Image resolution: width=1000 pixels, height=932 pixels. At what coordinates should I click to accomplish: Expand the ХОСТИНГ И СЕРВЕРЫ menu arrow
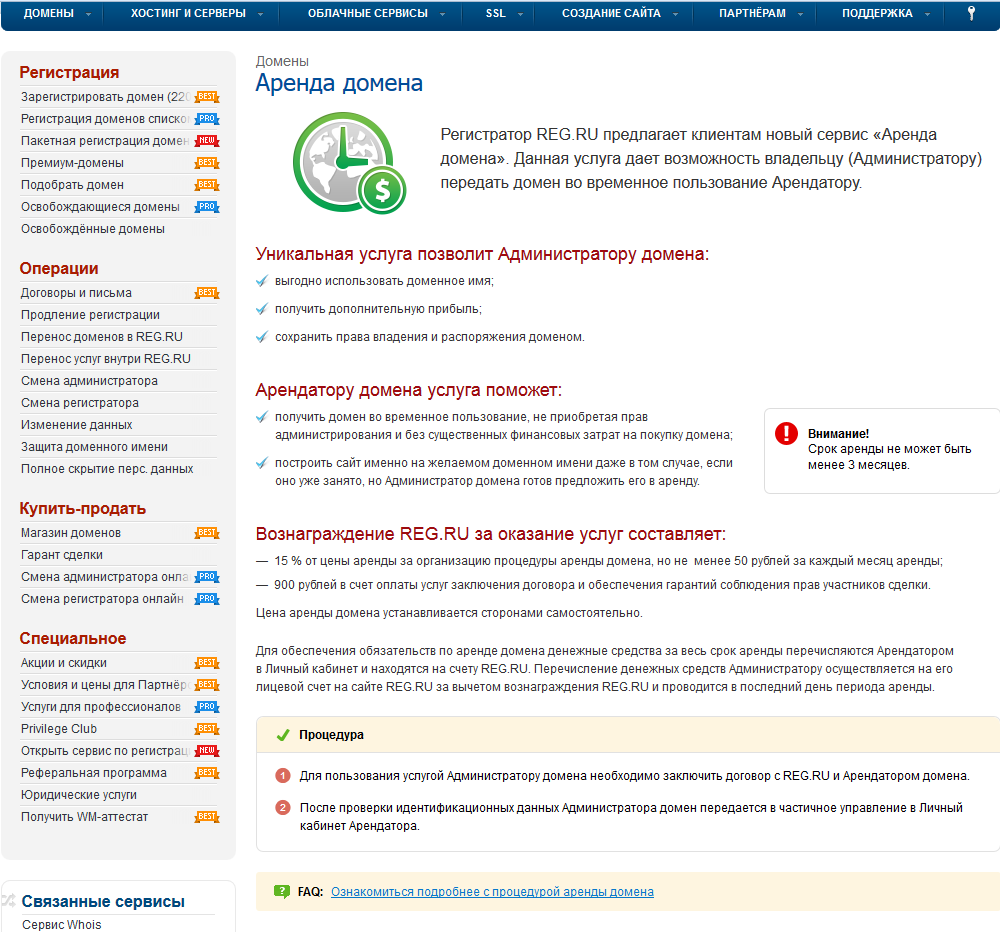(x=260, y=14)
